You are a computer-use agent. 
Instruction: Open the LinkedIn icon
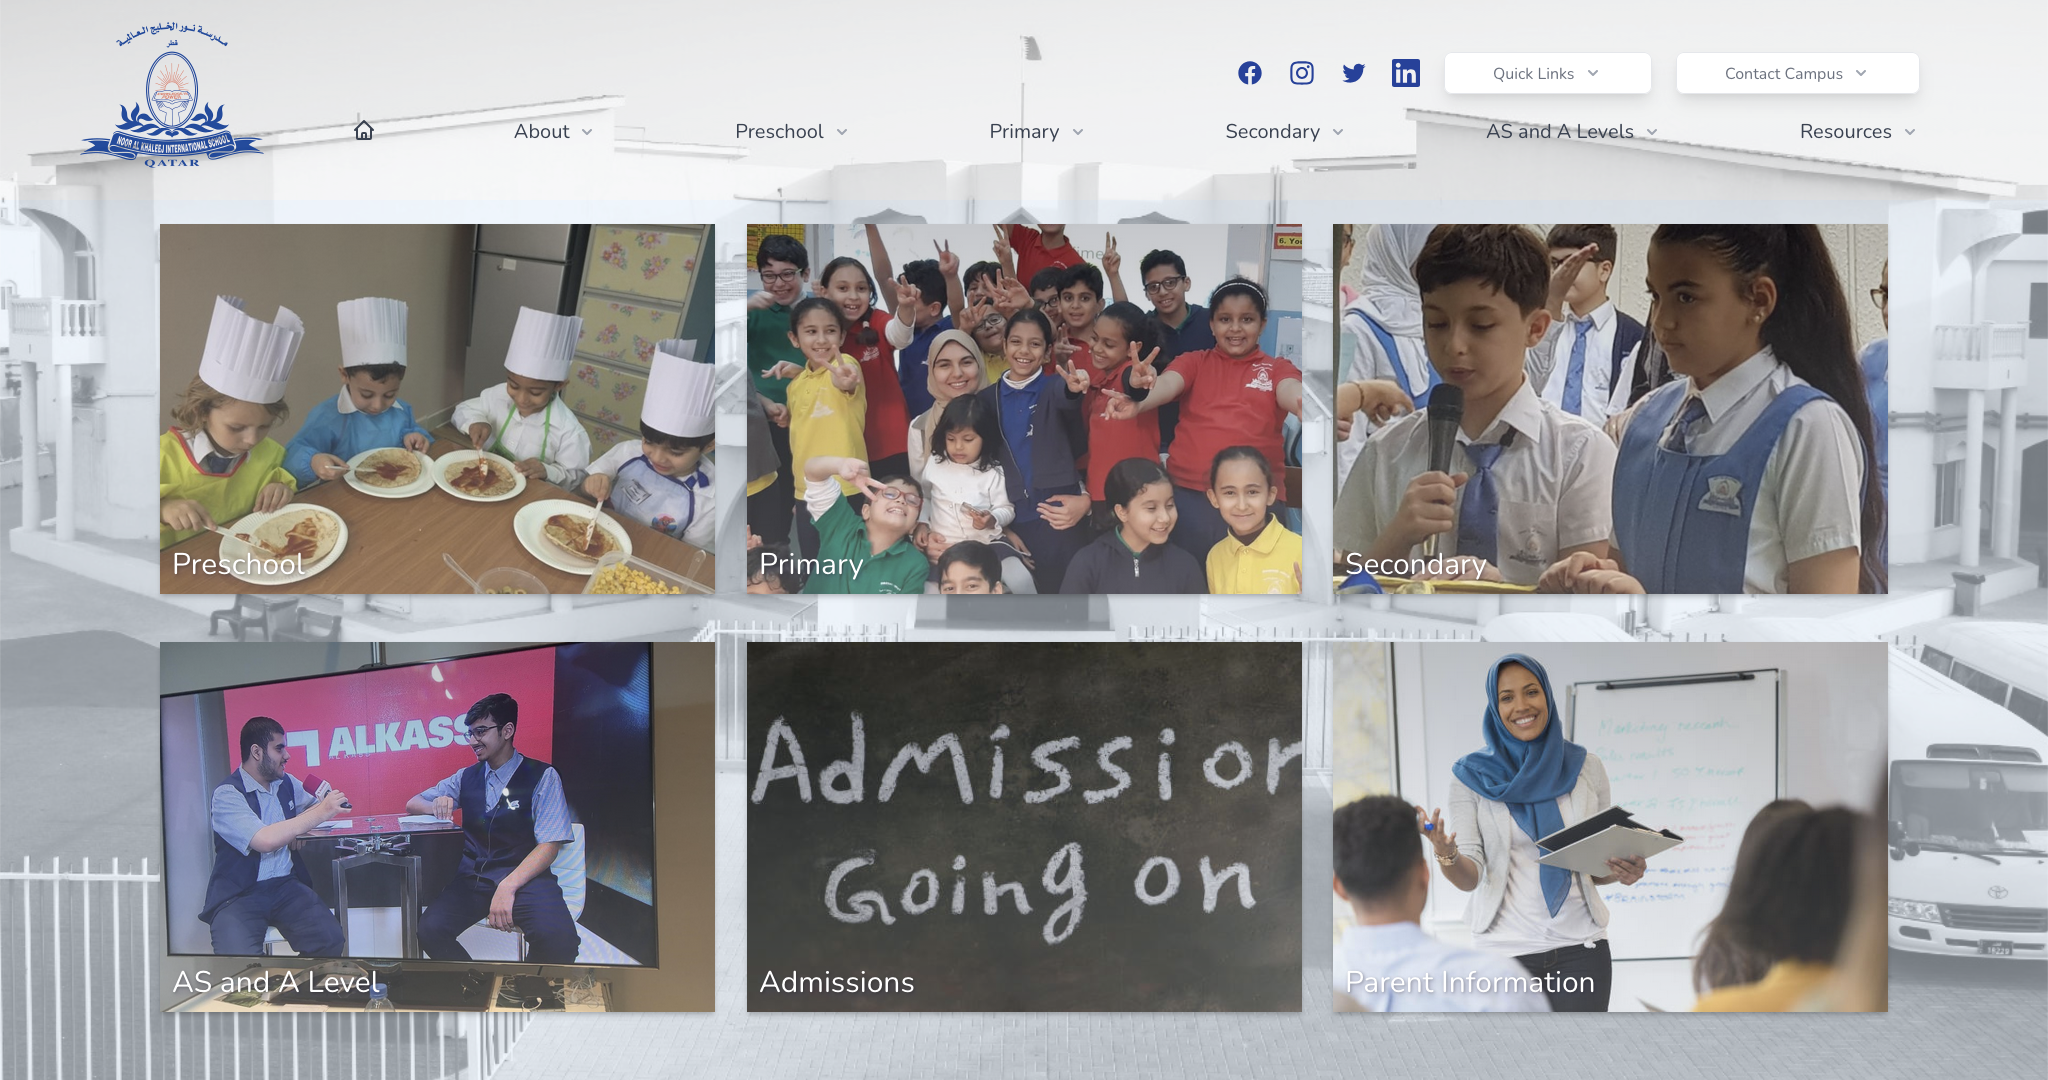pos(1405,73)
